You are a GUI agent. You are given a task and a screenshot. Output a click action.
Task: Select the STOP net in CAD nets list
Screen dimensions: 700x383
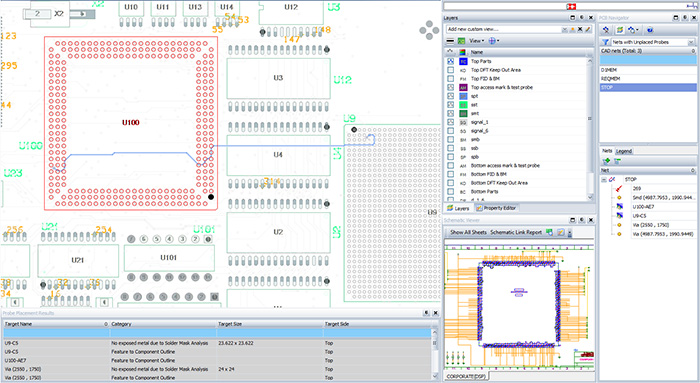[648, 87]
